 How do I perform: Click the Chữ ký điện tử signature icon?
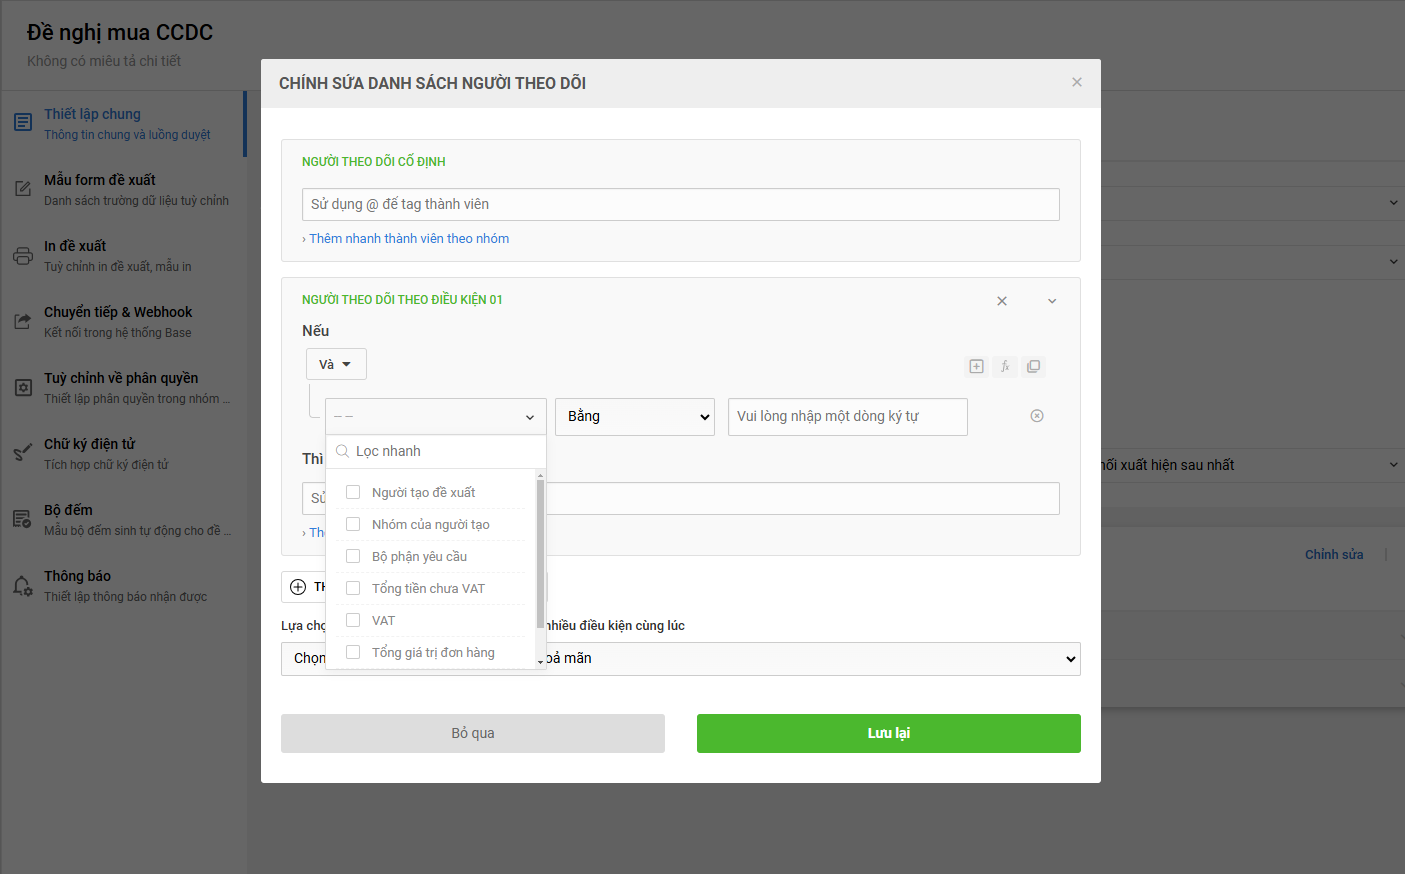(23, 453)
